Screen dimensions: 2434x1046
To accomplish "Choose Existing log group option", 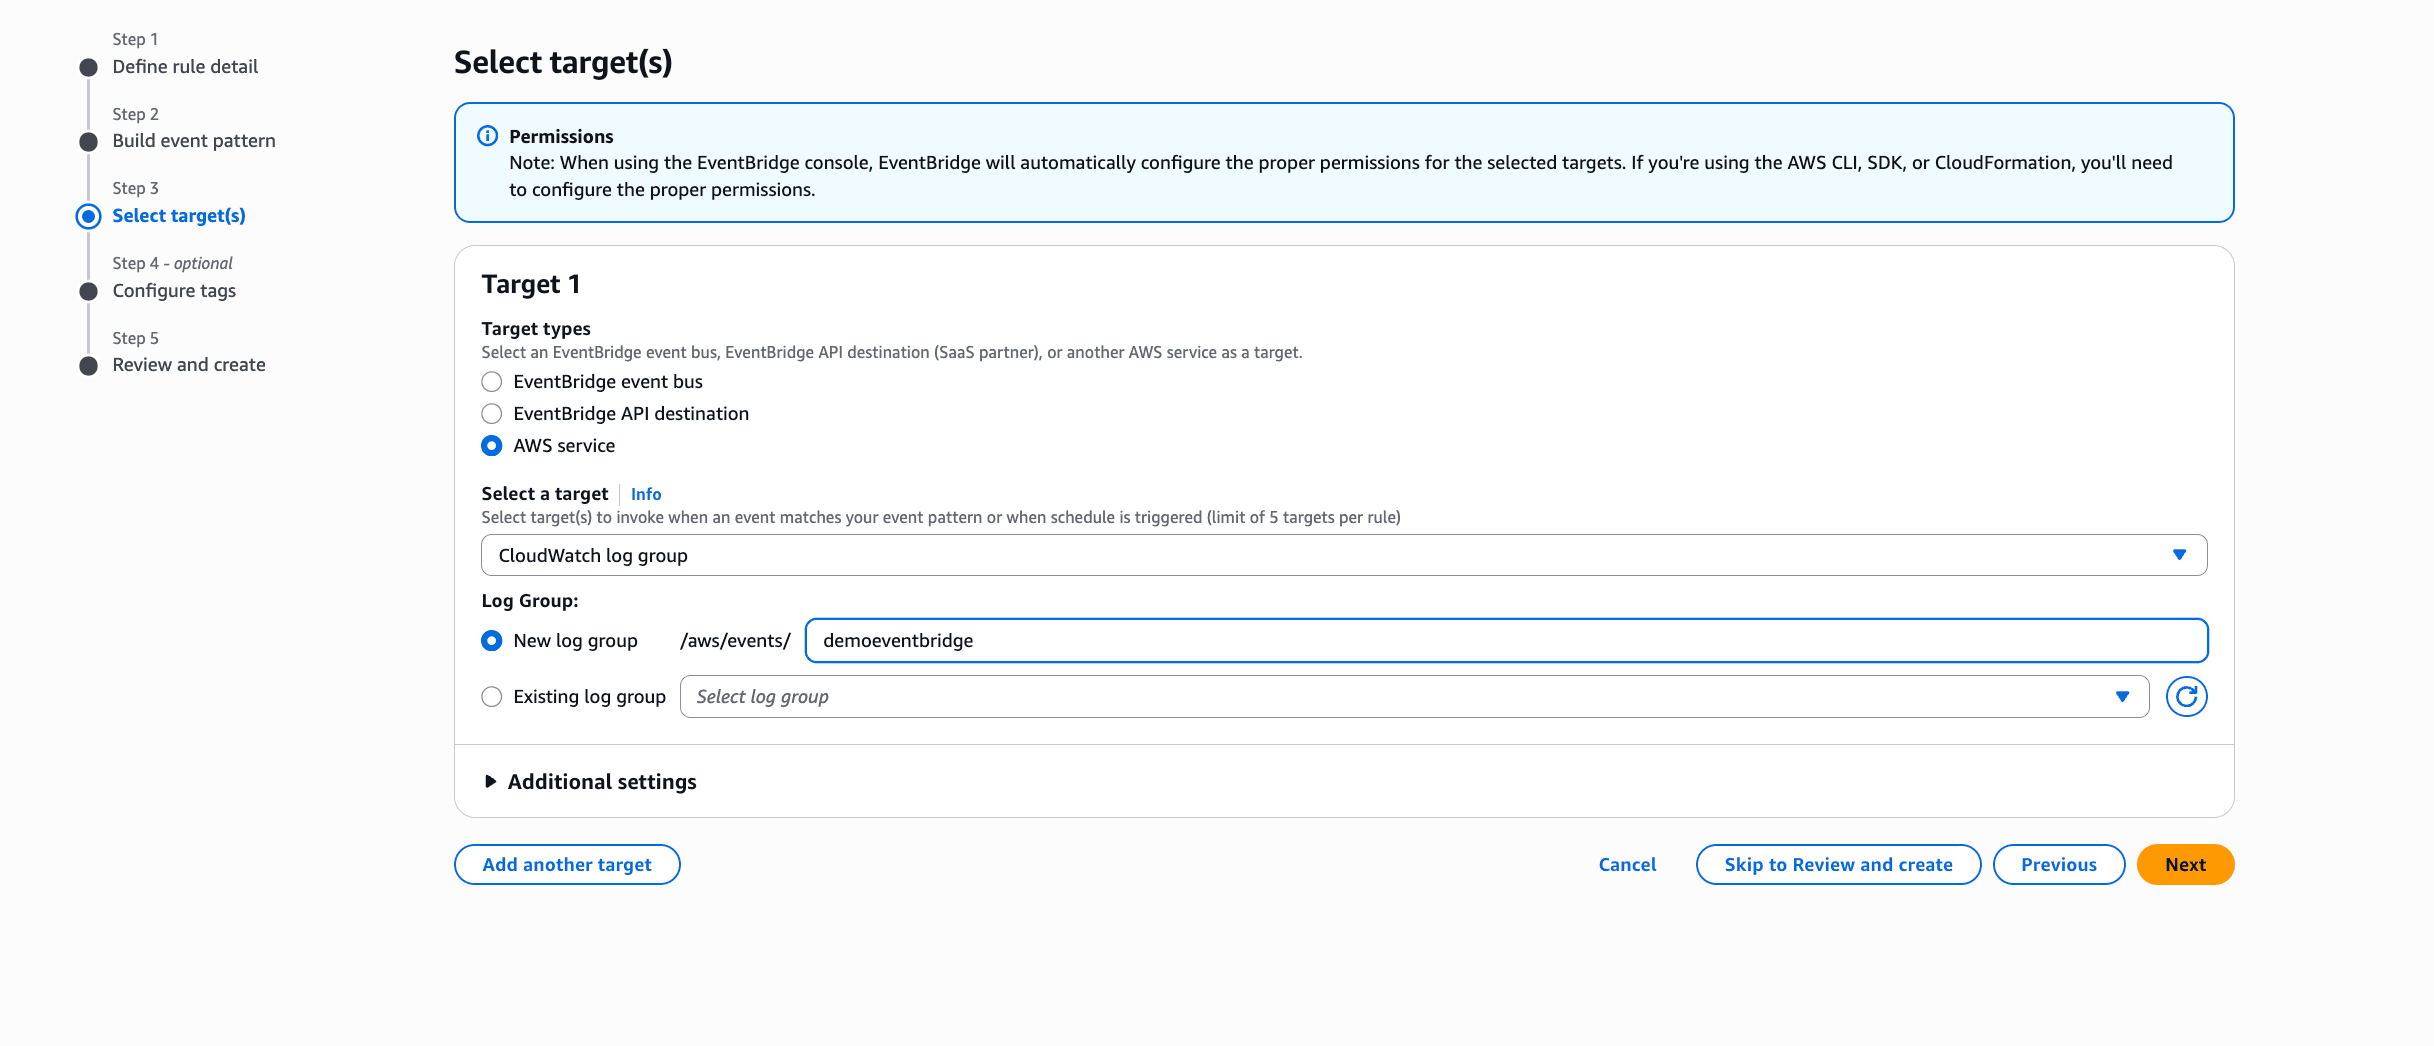I will (491, 696).
